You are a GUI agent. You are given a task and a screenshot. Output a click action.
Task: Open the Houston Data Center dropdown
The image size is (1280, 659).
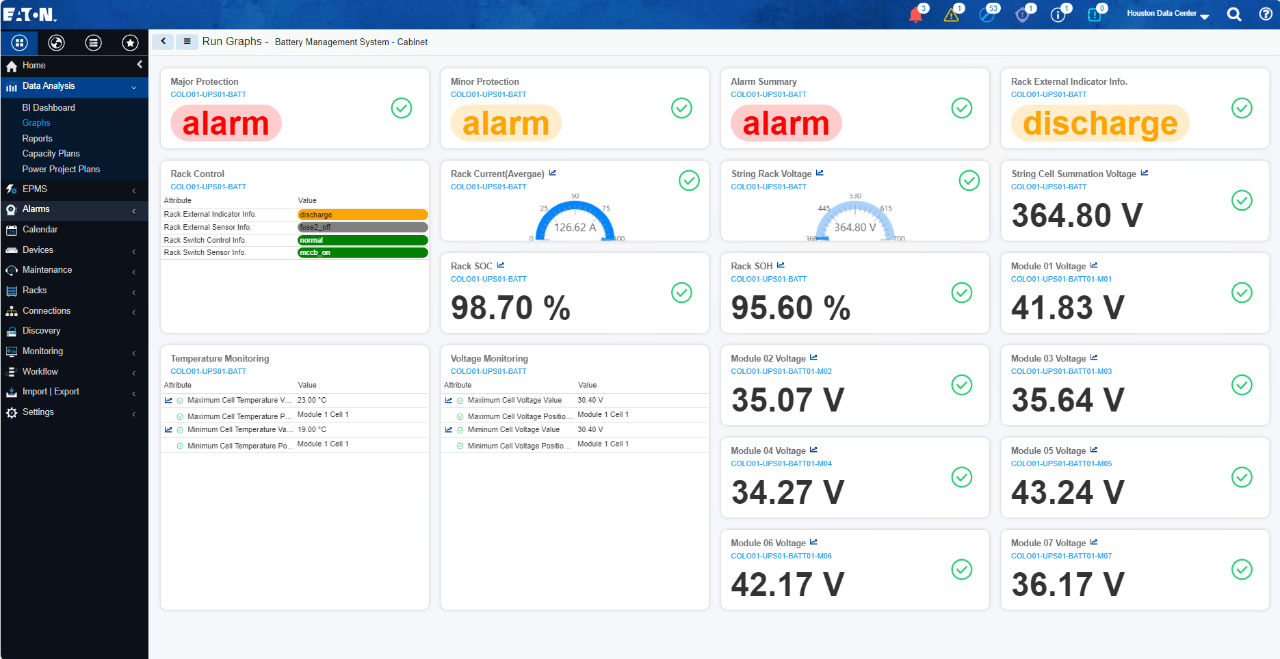[x=1168, y=14]
